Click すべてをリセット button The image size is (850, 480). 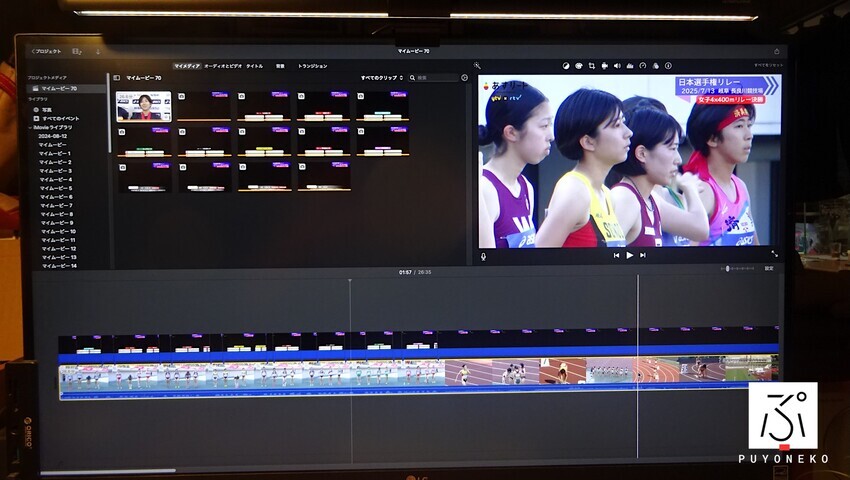click(769, 66)
